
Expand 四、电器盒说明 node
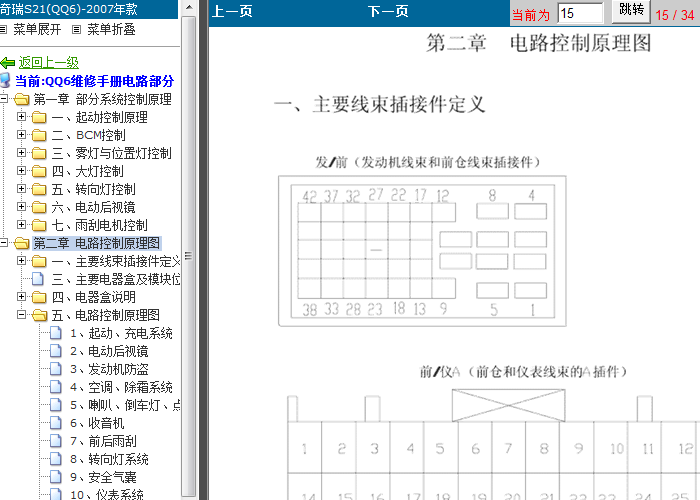coord(21,296)
